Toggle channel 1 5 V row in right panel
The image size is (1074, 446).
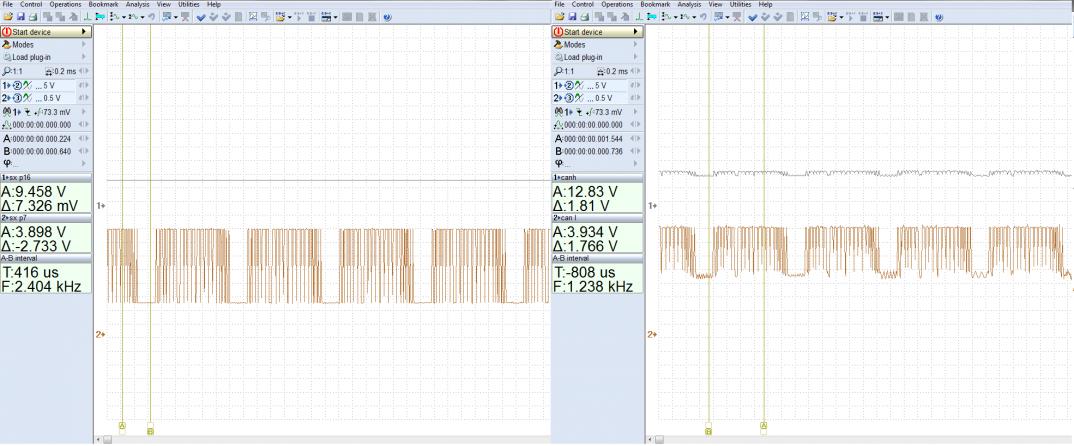pyautogui.click(x=596, y=85)
